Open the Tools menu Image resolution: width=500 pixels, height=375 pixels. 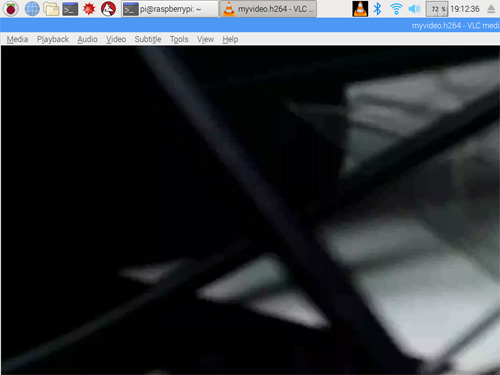(x=179, y=39)
